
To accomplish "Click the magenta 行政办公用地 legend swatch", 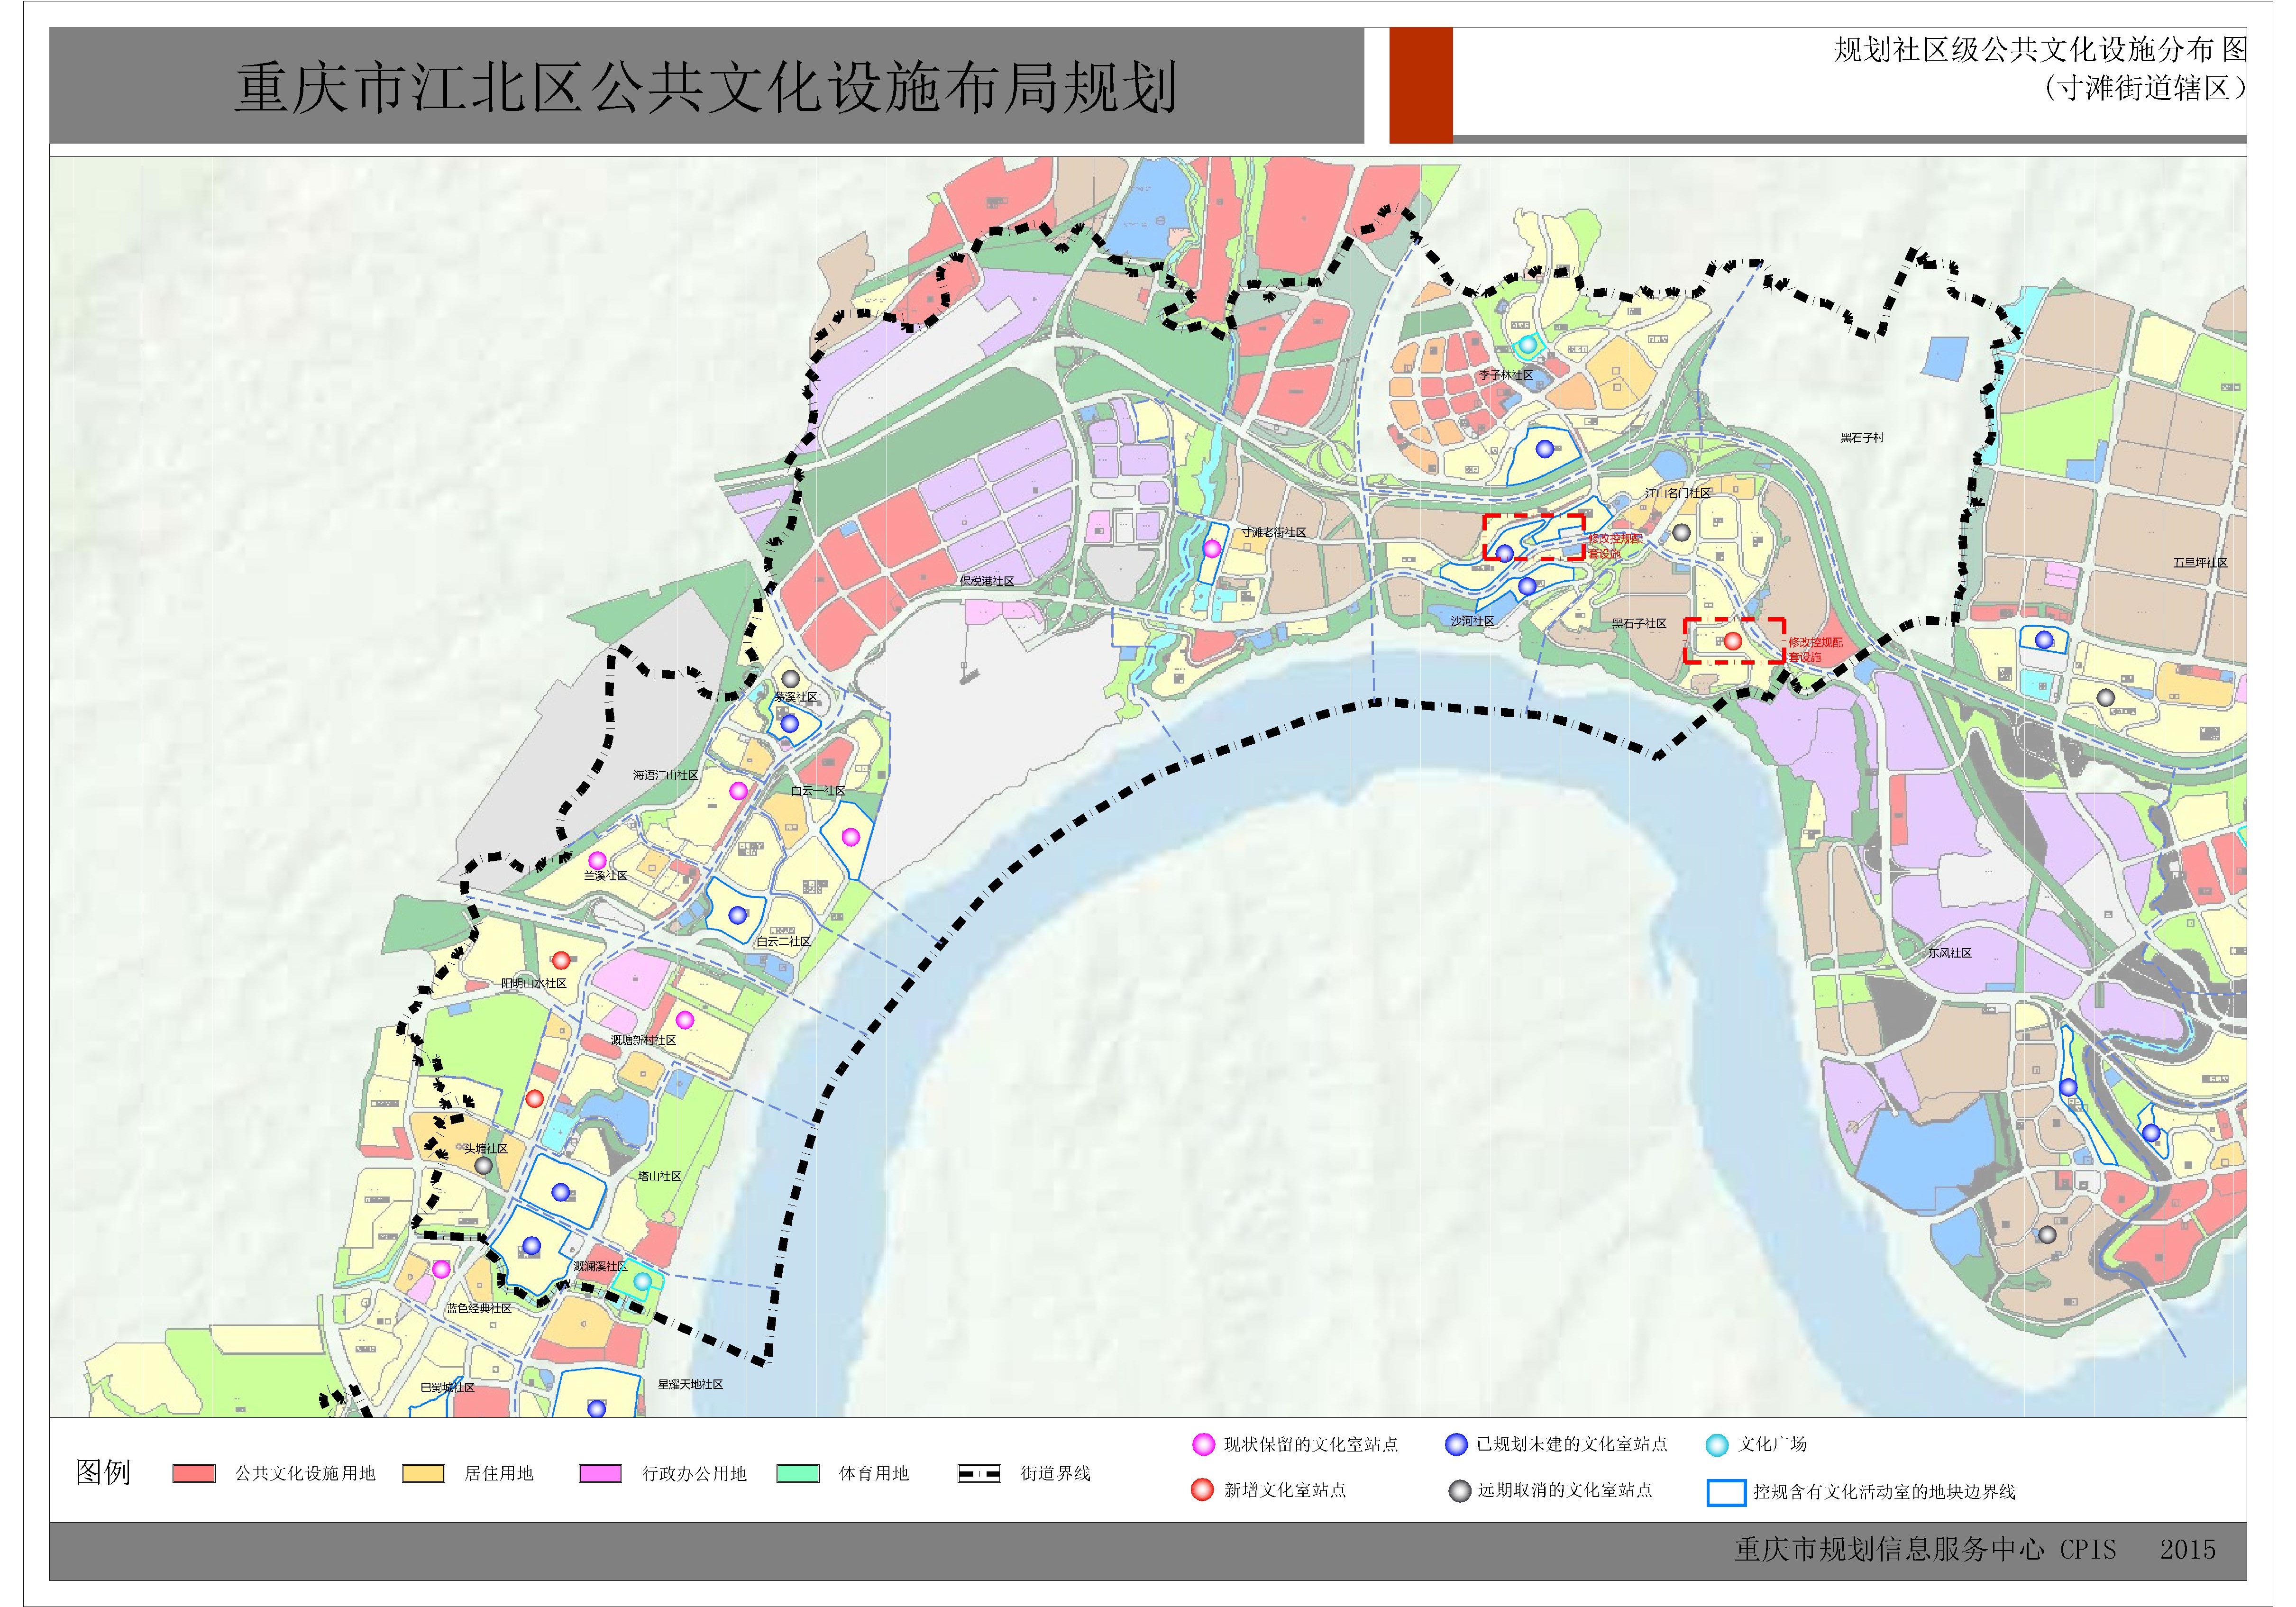I will [600, 1474].
